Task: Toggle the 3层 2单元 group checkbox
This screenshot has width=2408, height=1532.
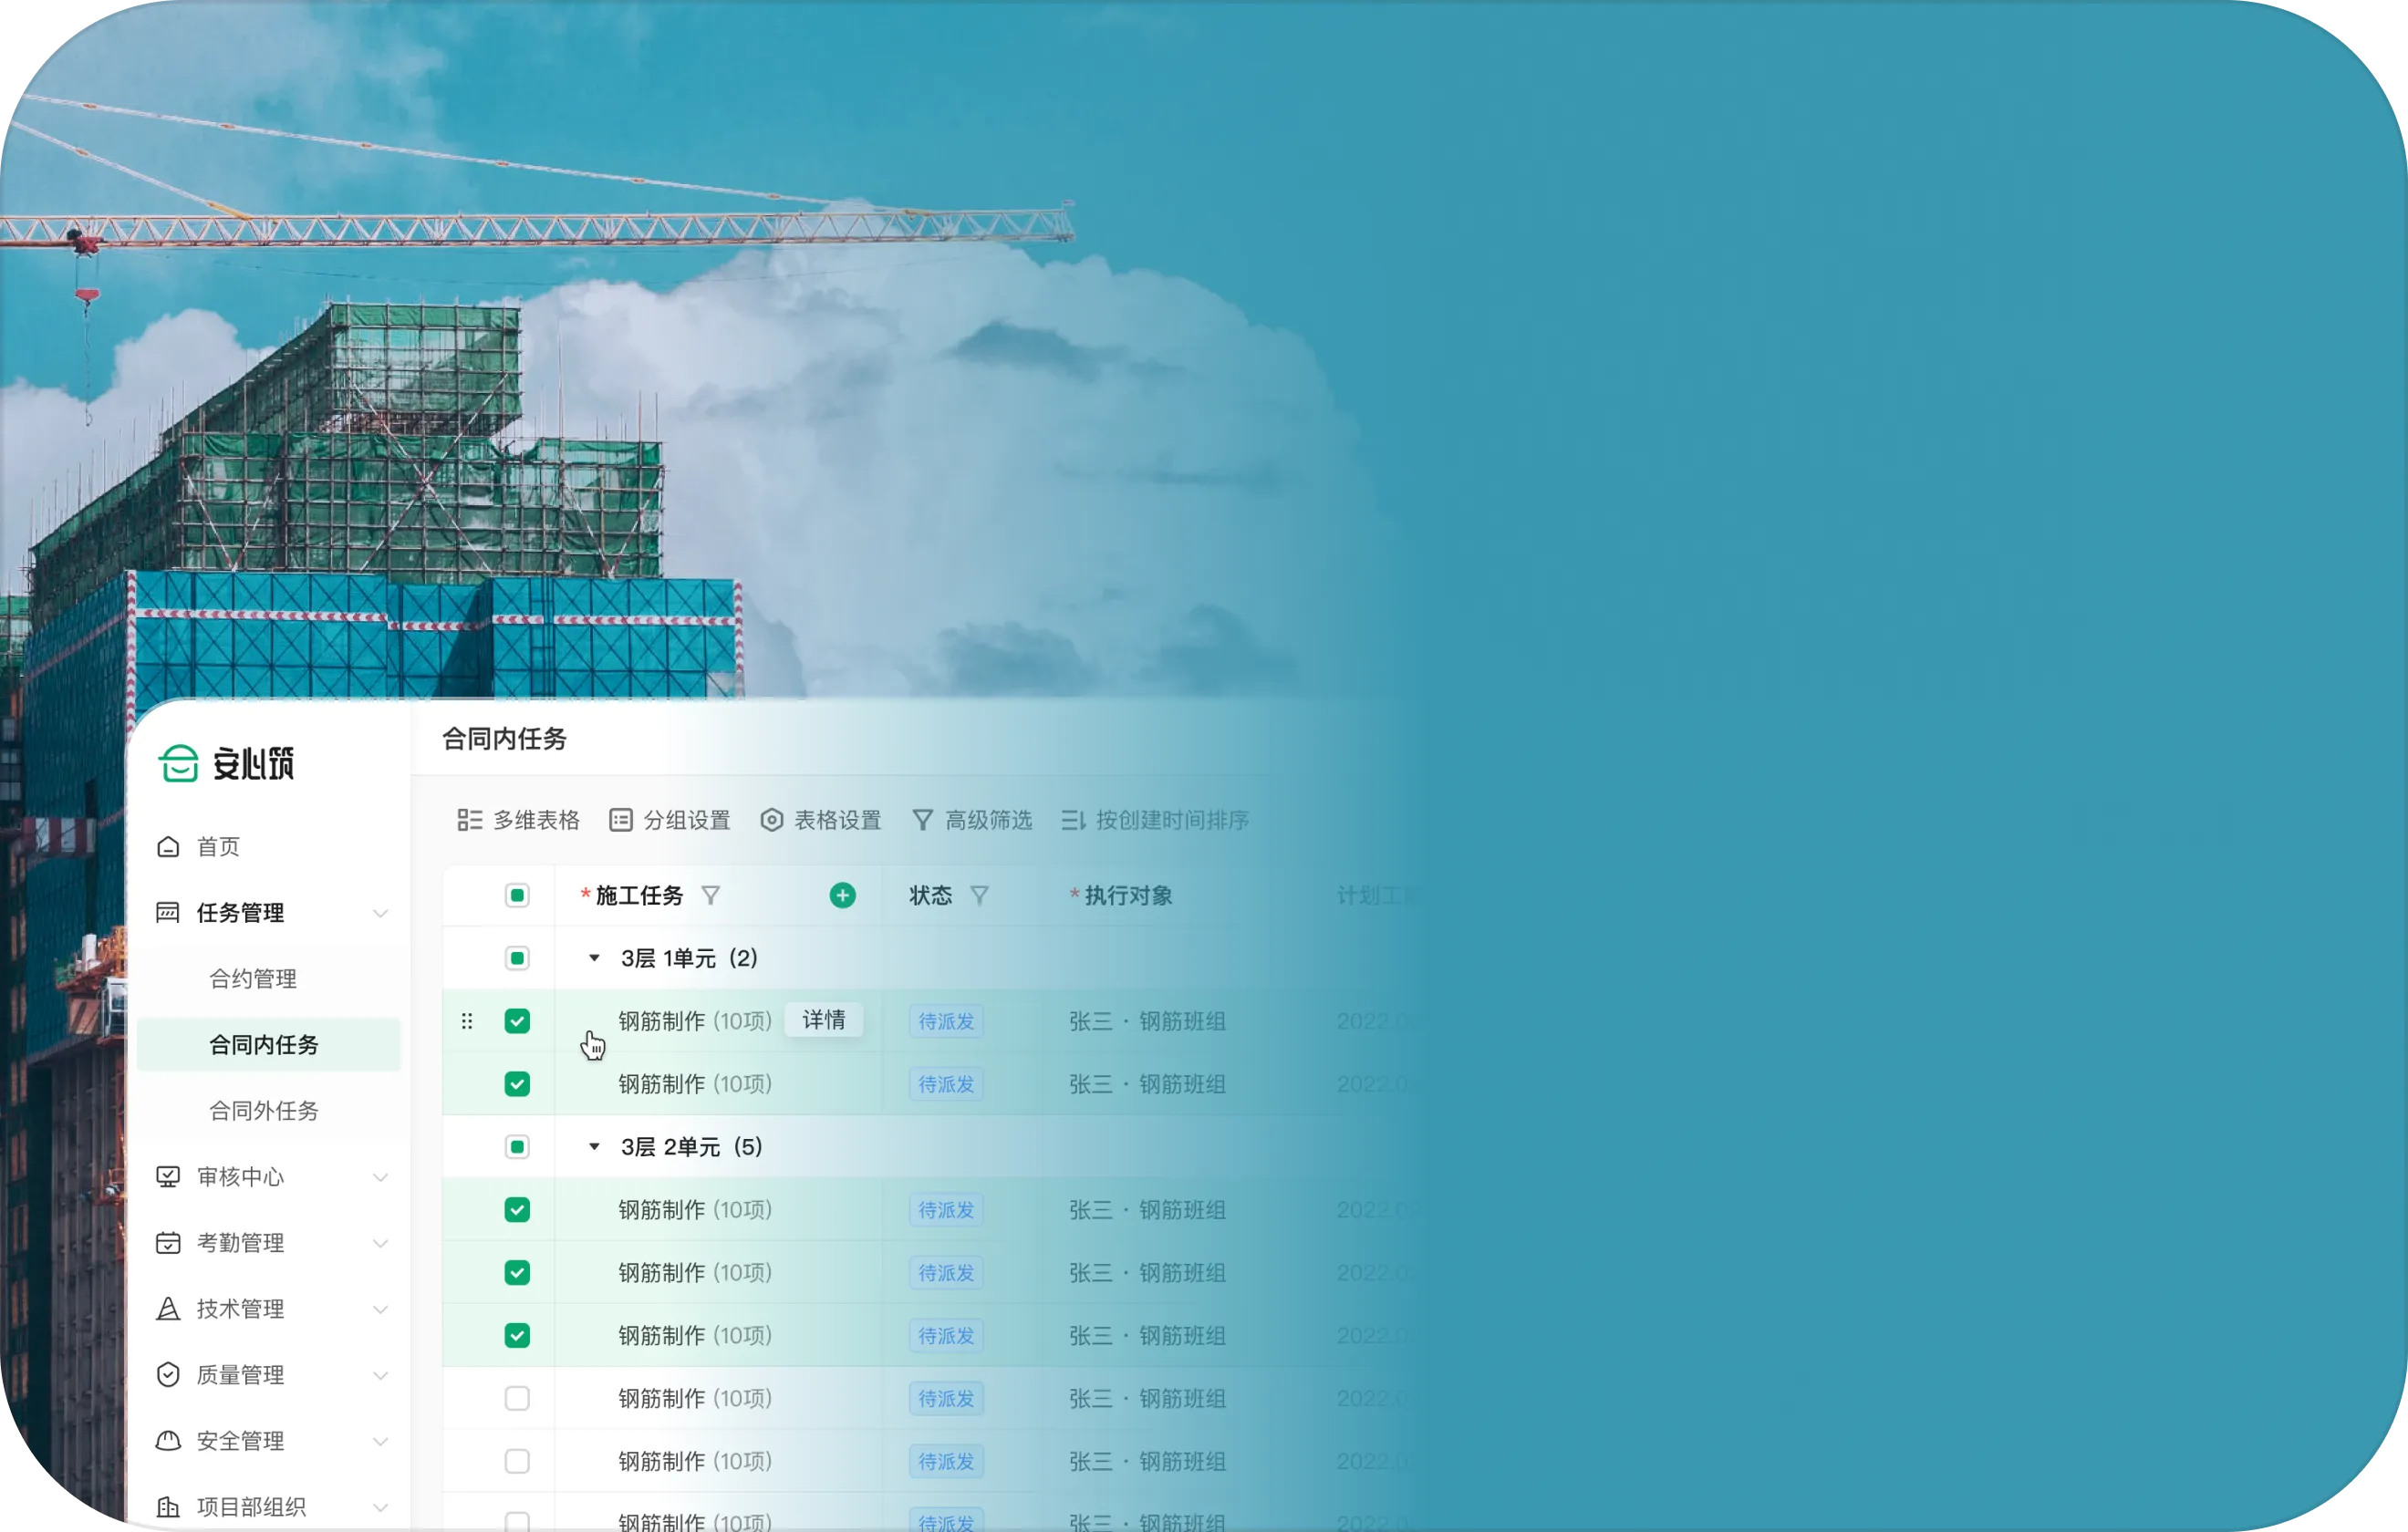Action: coord(517,1147)
